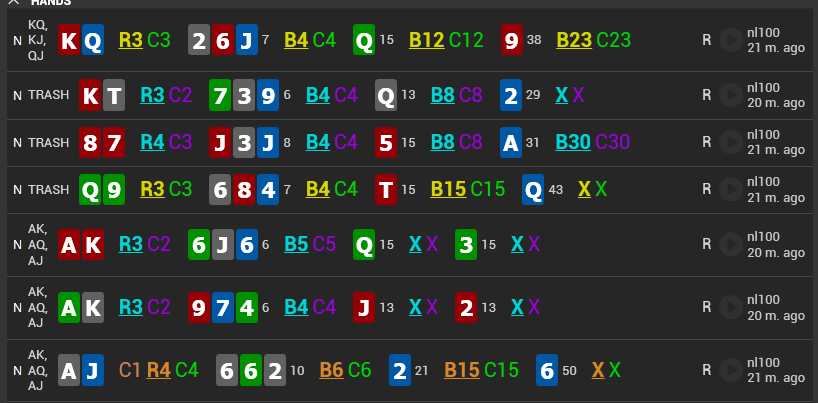
Task: Select the C23 river call action
Action: pos(614,40)
